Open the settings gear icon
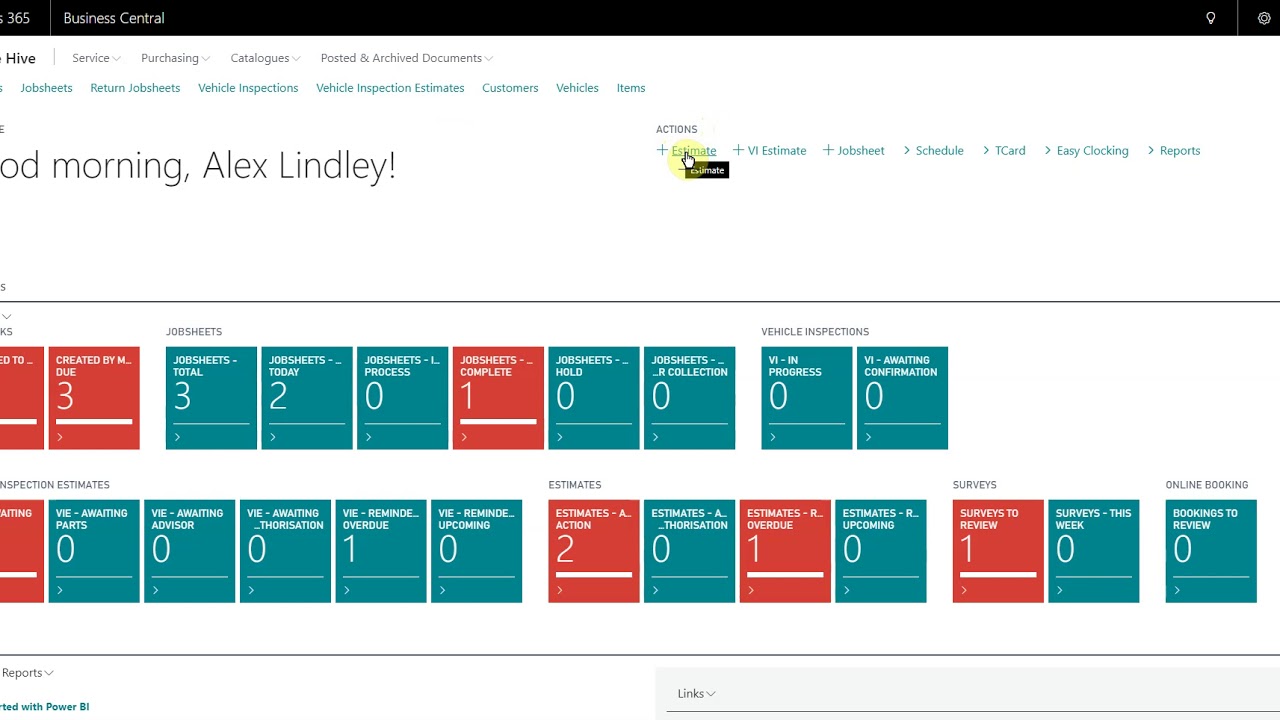 [1264, 18]
